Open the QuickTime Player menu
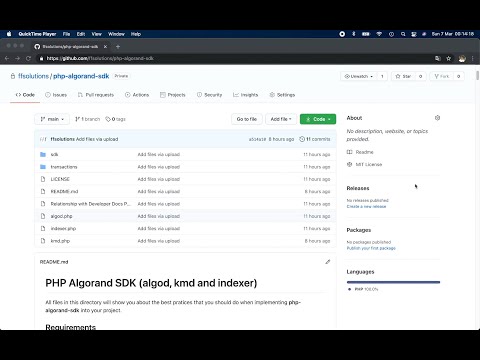Image resolution: width=480 pixels, height=360 pixels. tap(37, 34)
